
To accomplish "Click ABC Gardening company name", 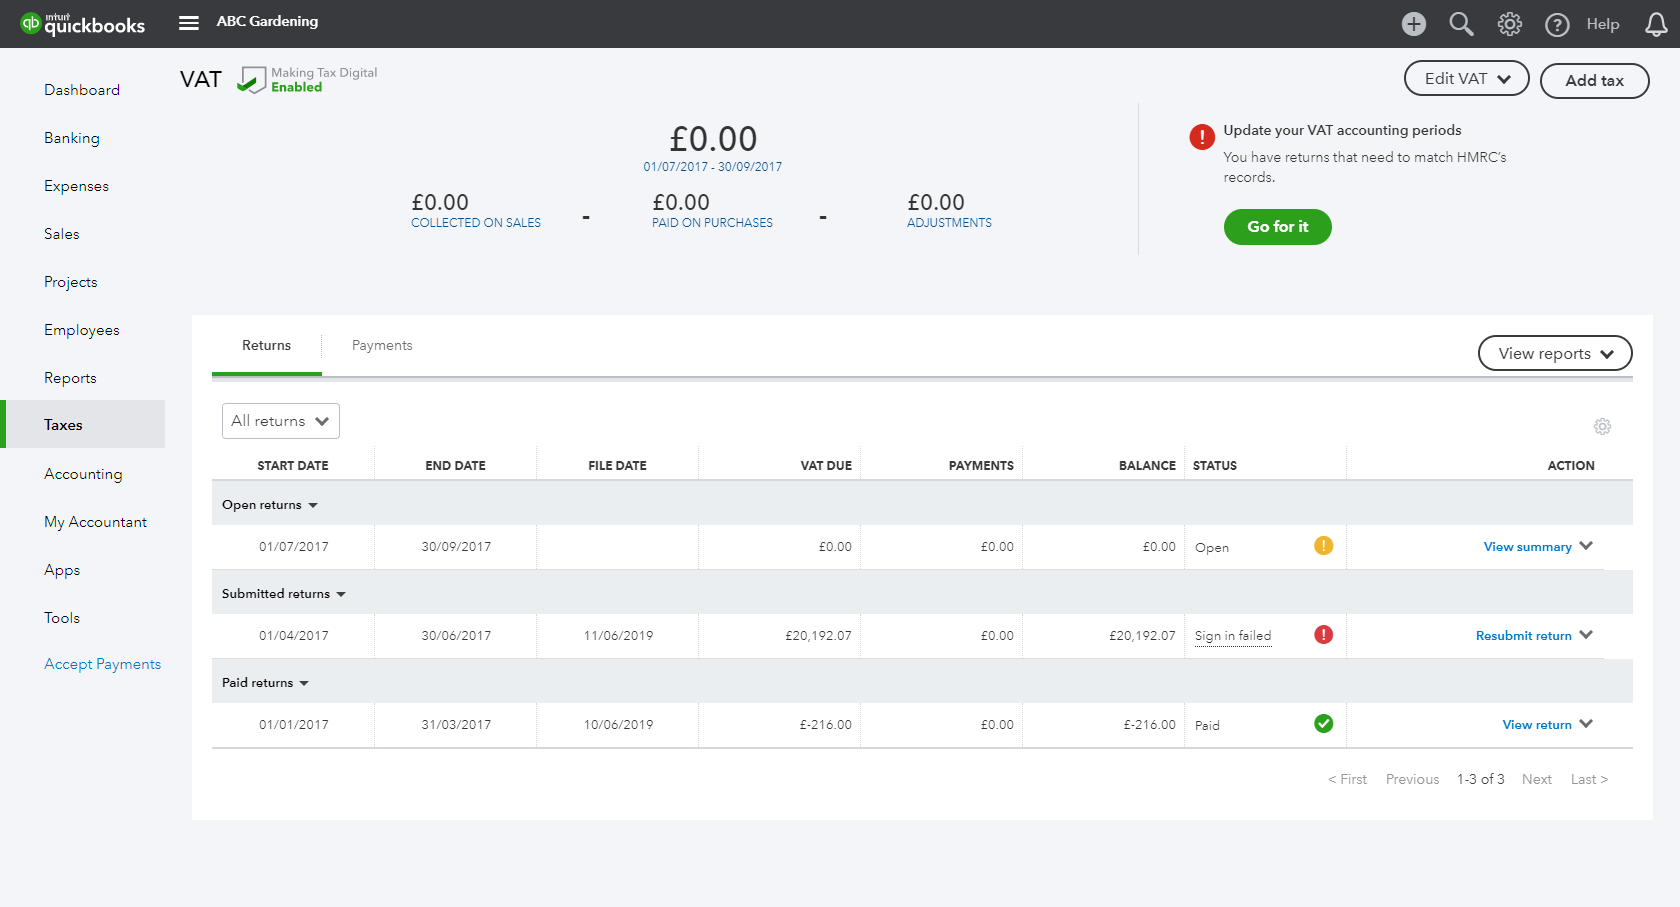I will 267,21.
